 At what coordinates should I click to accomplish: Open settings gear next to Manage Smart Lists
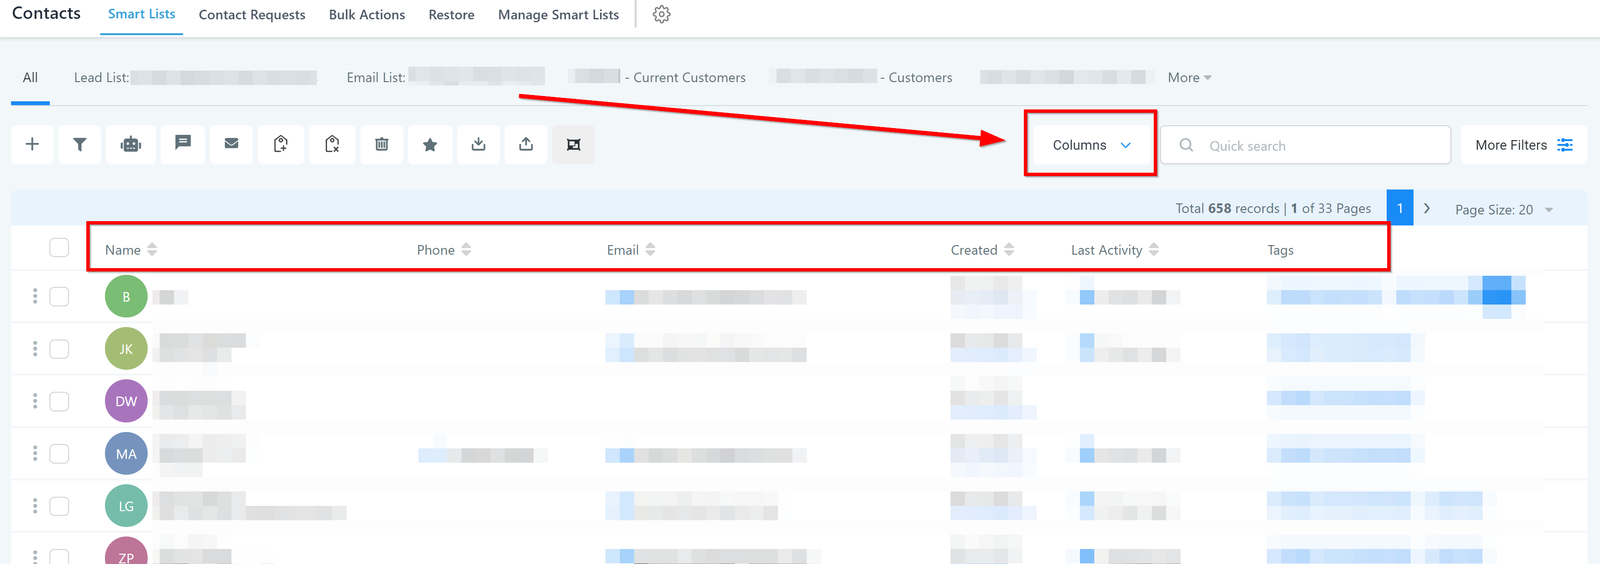(661, 15)
